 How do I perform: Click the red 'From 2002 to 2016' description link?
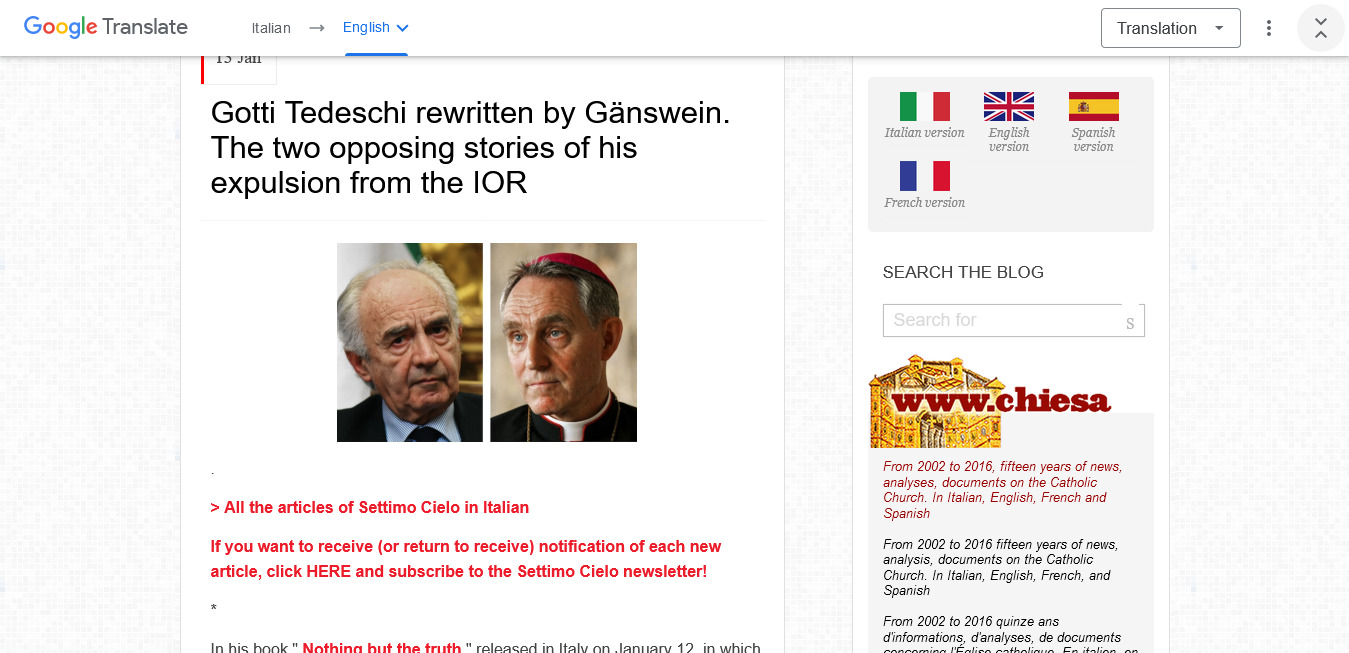coord(1003,490)
